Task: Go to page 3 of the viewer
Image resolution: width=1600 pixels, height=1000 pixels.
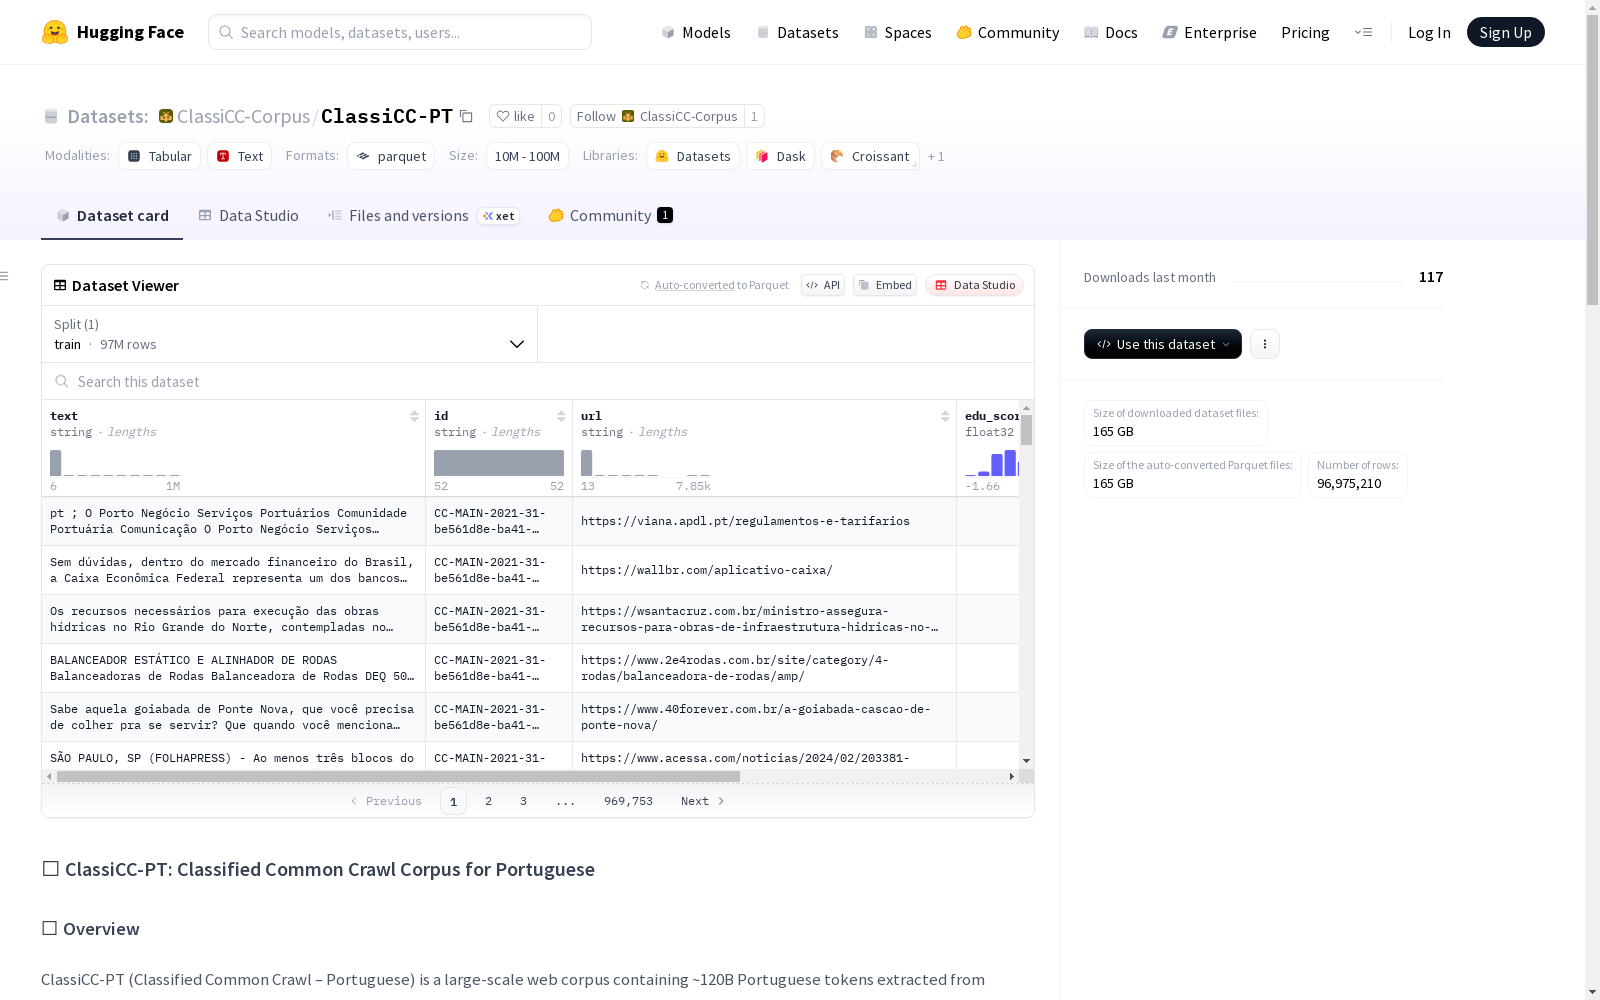Action: point(523,801)
